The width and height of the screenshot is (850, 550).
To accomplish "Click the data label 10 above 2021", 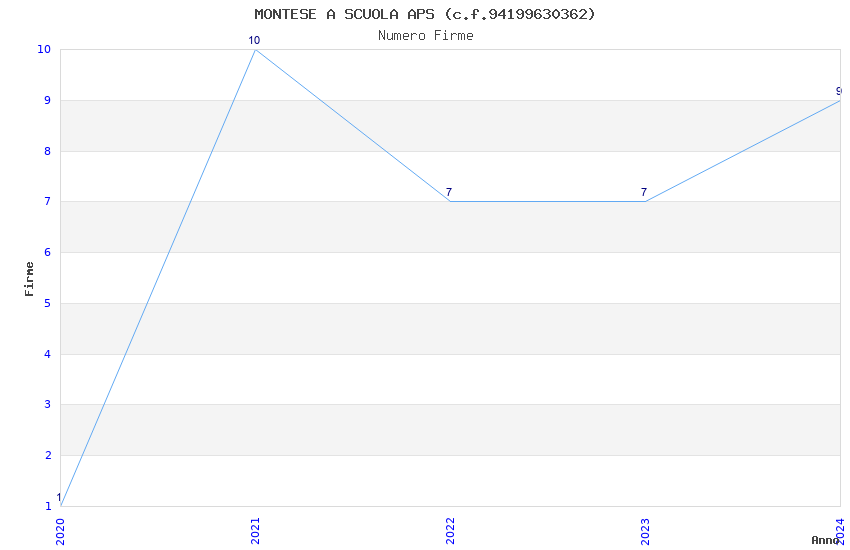I will click(x=254, y=41).
